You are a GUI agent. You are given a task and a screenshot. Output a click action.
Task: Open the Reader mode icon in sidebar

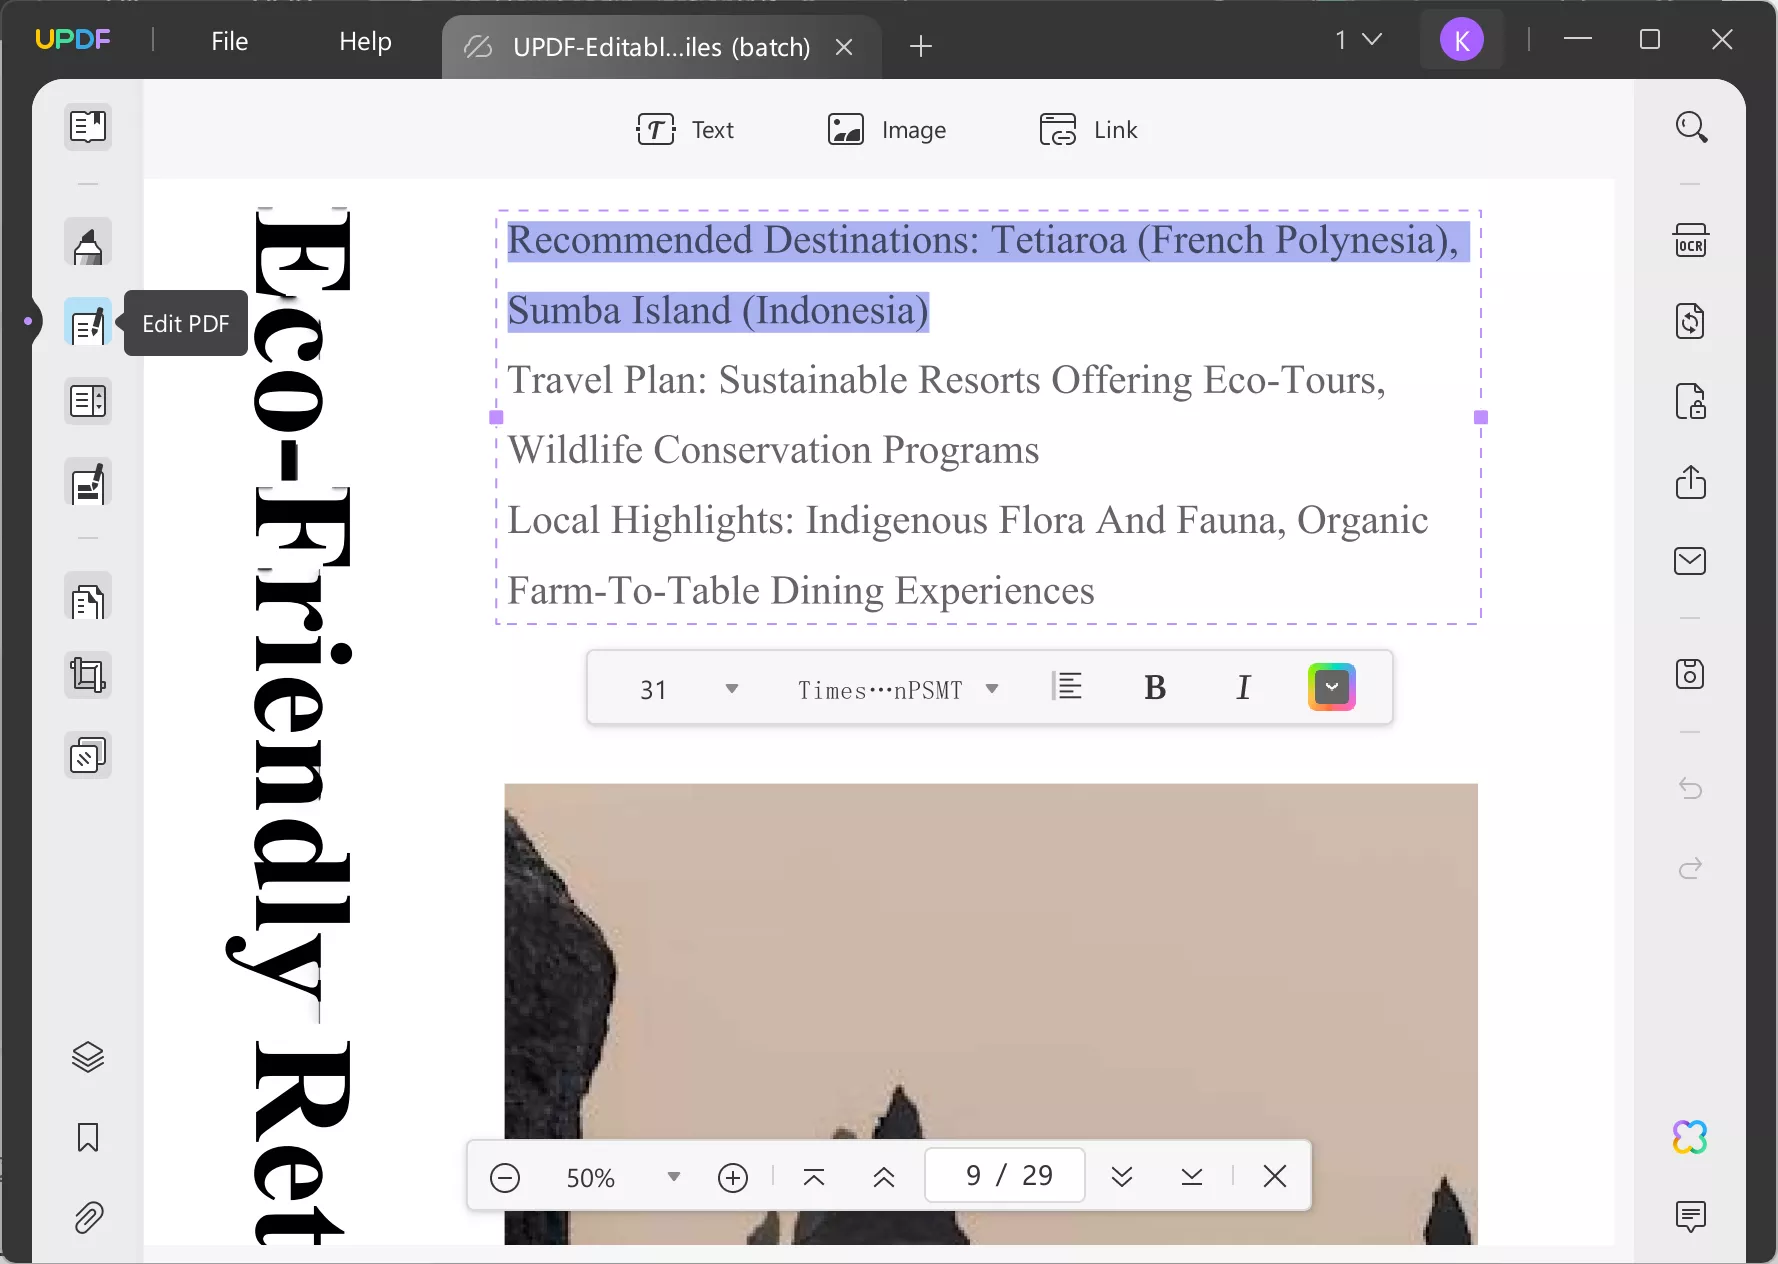point(88,127)
